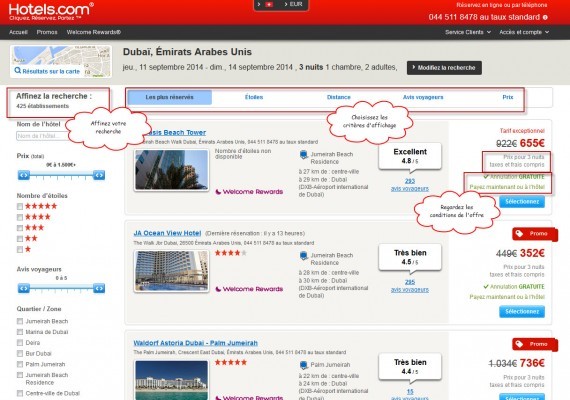Go to the Accueil menu item

pyautogui.click(x=19, y=32)
